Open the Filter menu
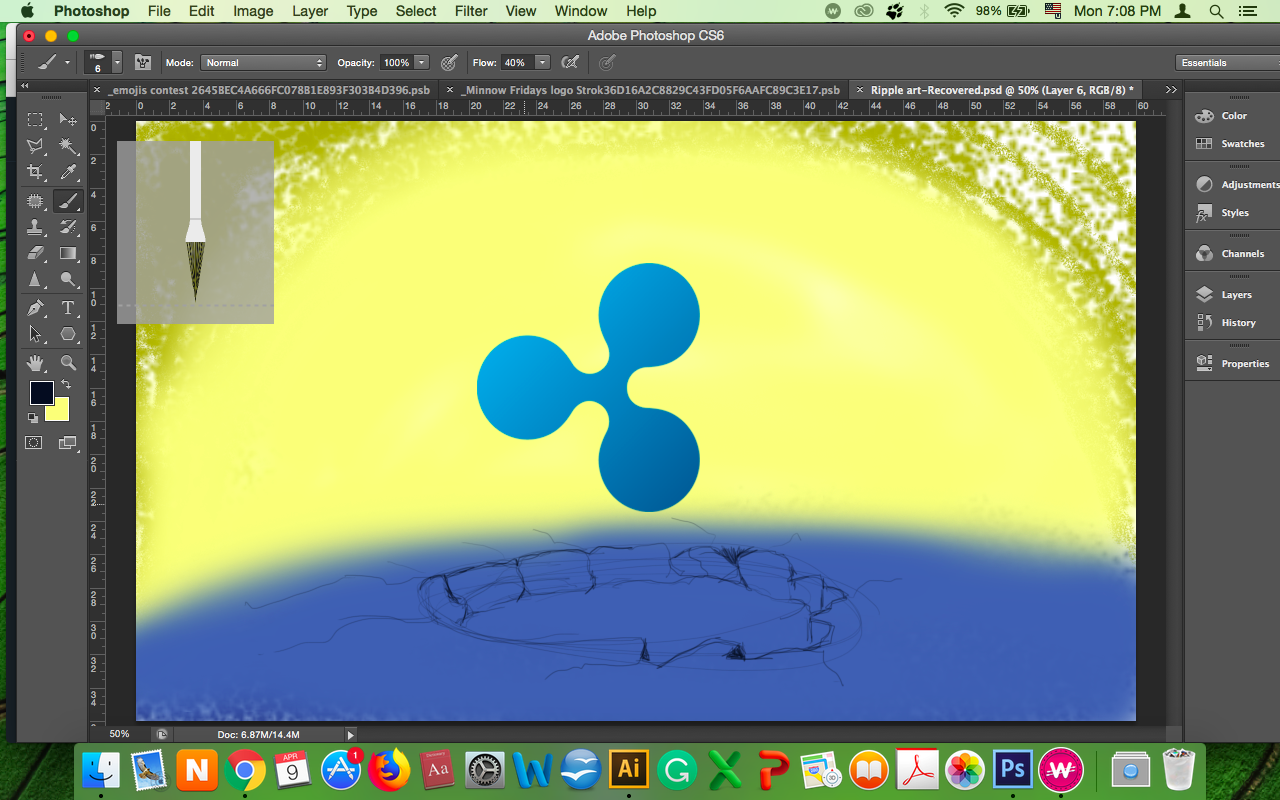Screen dimensions: 1280x800 (471, 11)
